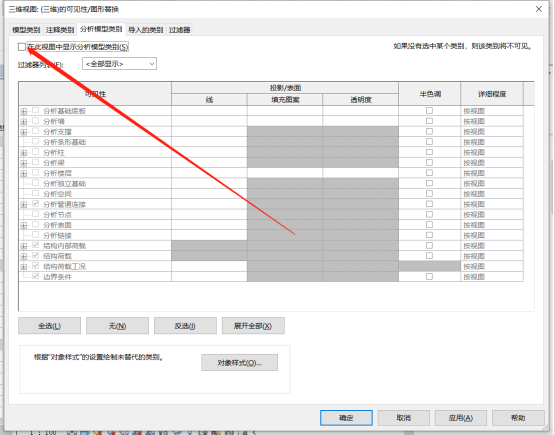Expand the 分析管道连接 tree node
554x435 pixels.
pos(24,205)
